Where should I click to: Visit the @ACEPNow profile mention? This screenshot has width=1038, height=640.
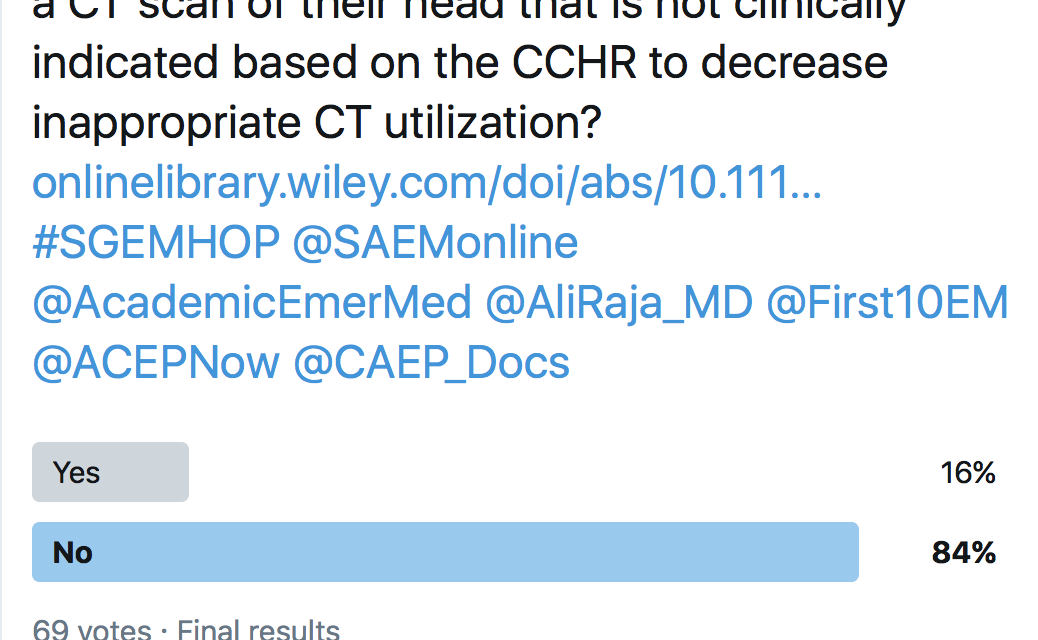pos(156,363)
